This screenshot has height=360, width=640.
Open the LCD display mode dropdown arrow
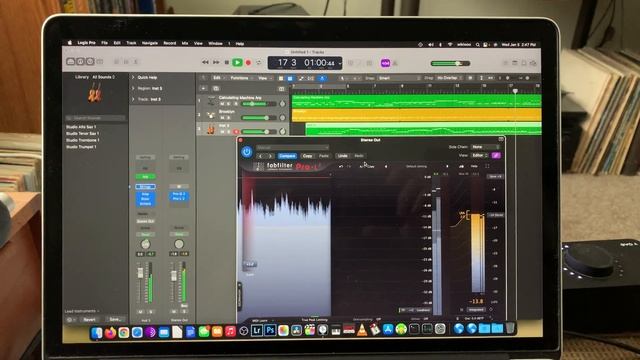tap(340, 63)
